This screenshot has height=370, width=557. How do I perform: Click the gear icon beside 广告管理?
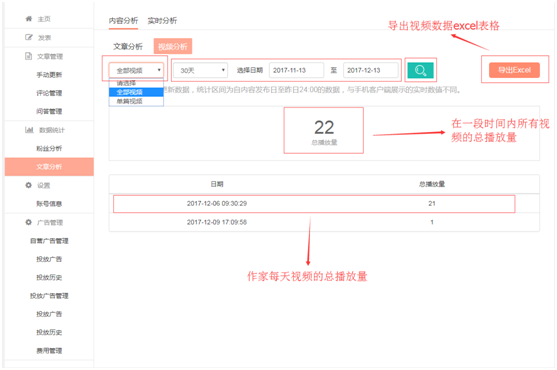pyautogui.click(x=28, y=222)
